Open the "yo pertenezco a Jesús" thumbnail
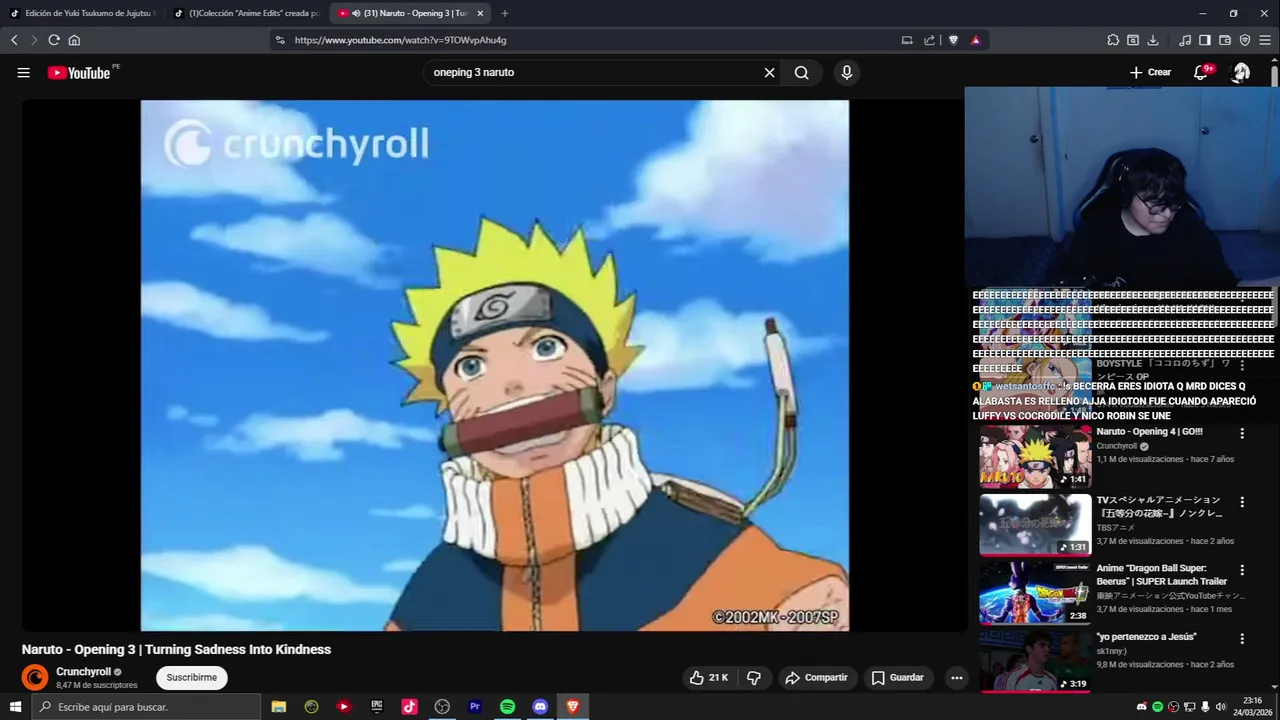1280x720 pixels. point(1035,661)
